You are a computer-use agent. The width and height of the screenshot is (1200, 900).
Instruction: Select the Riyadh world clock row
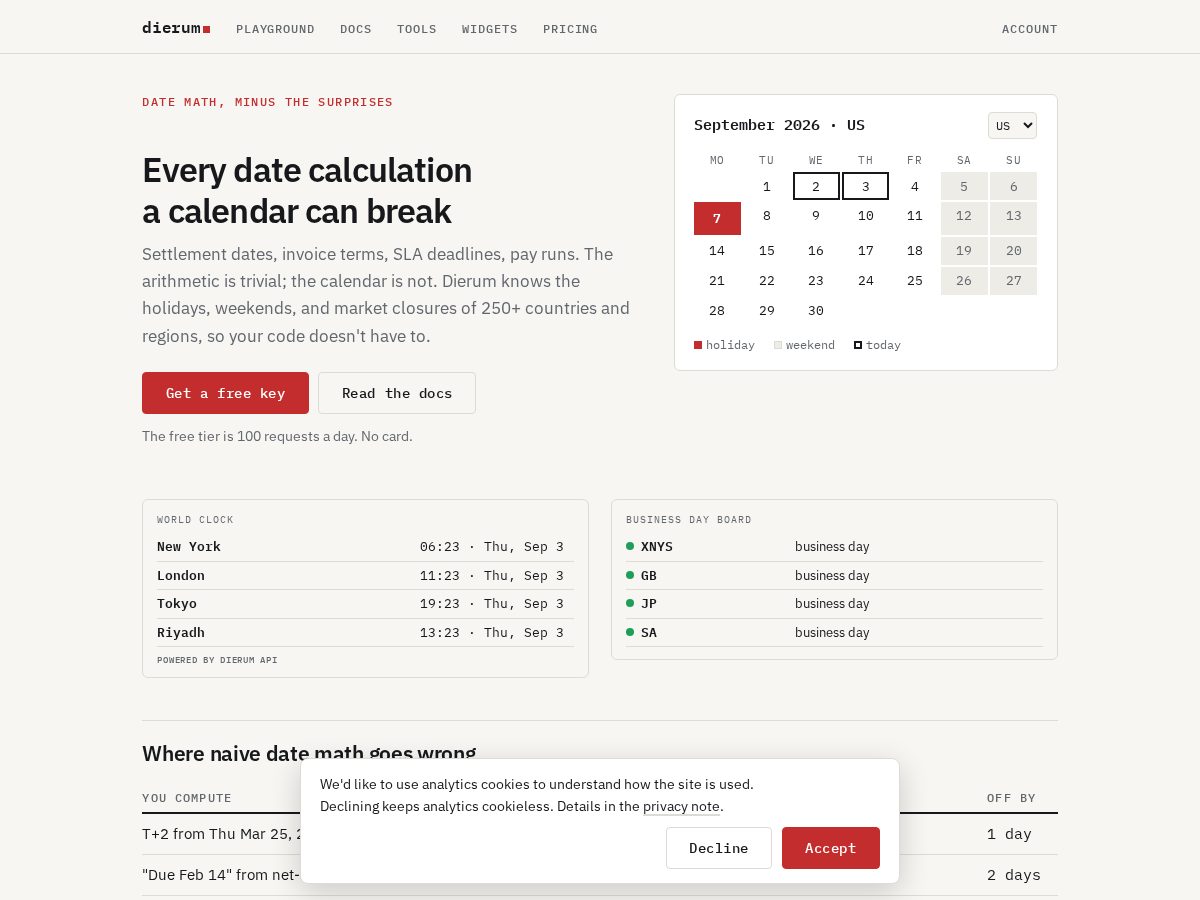pyautogui.click(x=365, y=633)
